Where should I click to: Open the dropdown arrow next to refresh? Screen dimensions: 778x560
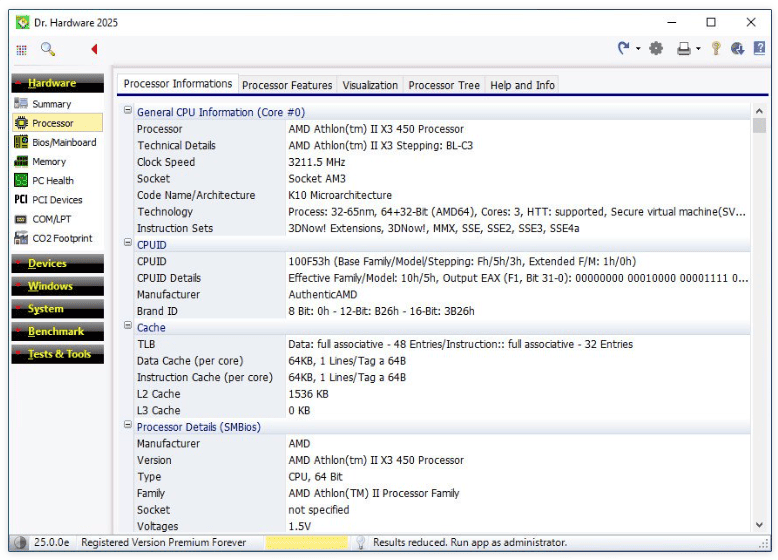pyautogui.click(x=638, y=49)
